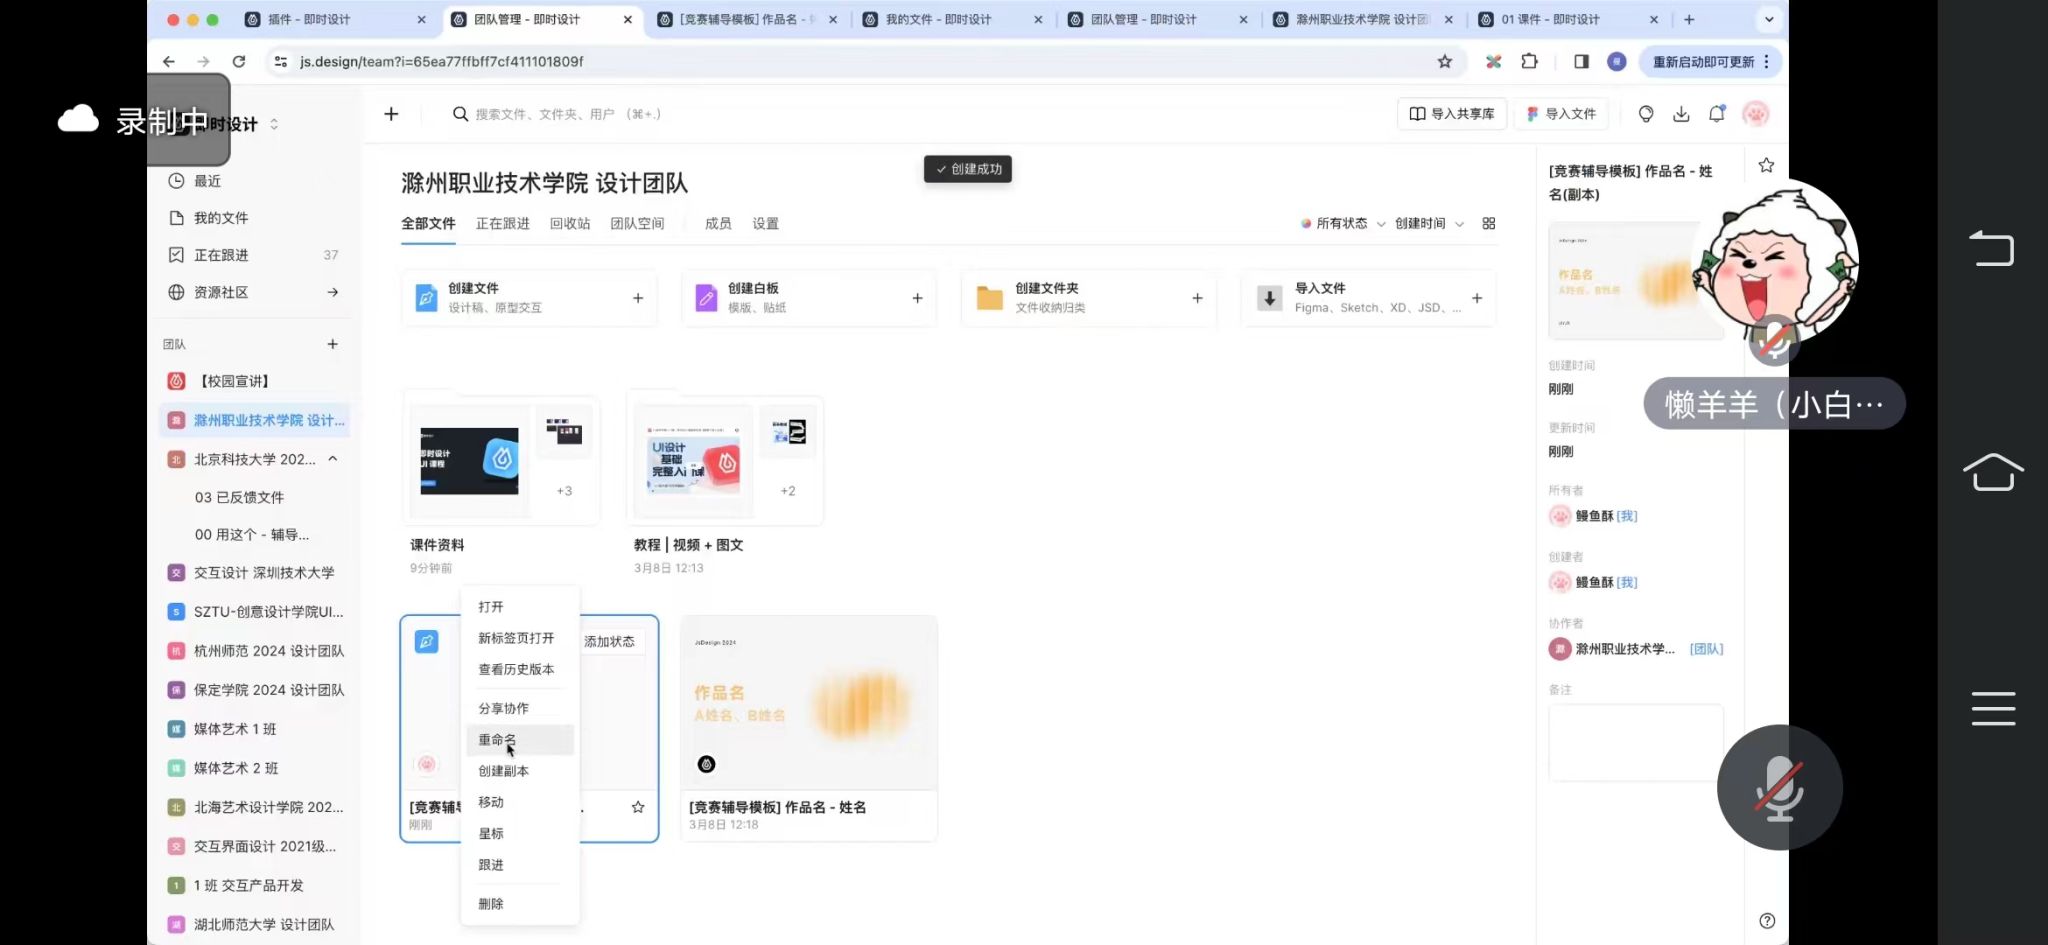Toggle favorite star in details panel
The height and width of the screenshot is (945, 2048).
point(1766,166)
